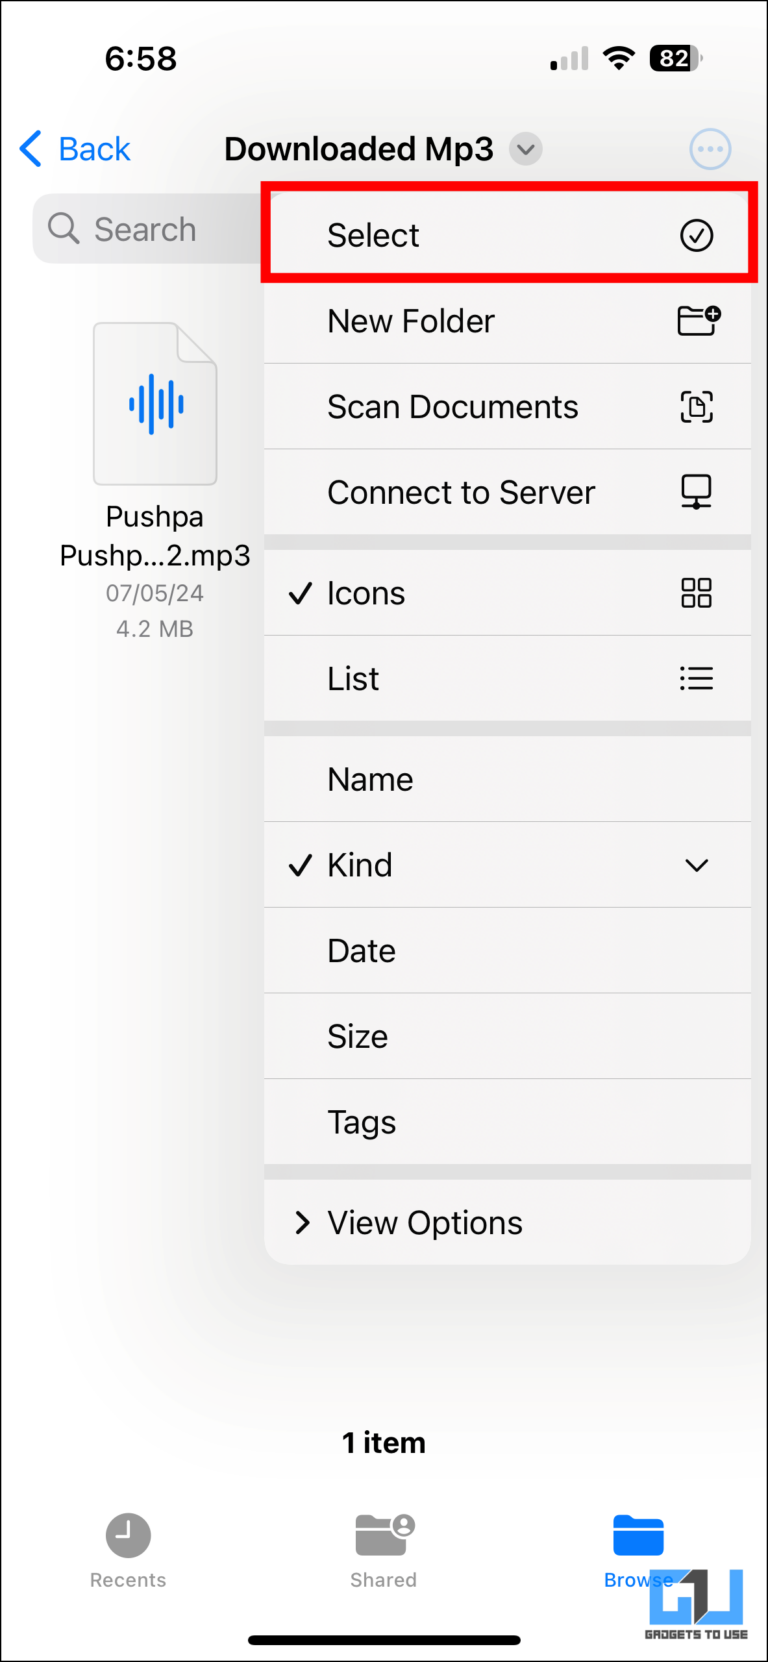Toggle the Kind sort order chevron
This screenshot has width=768, height=1662.
[696, 865]
